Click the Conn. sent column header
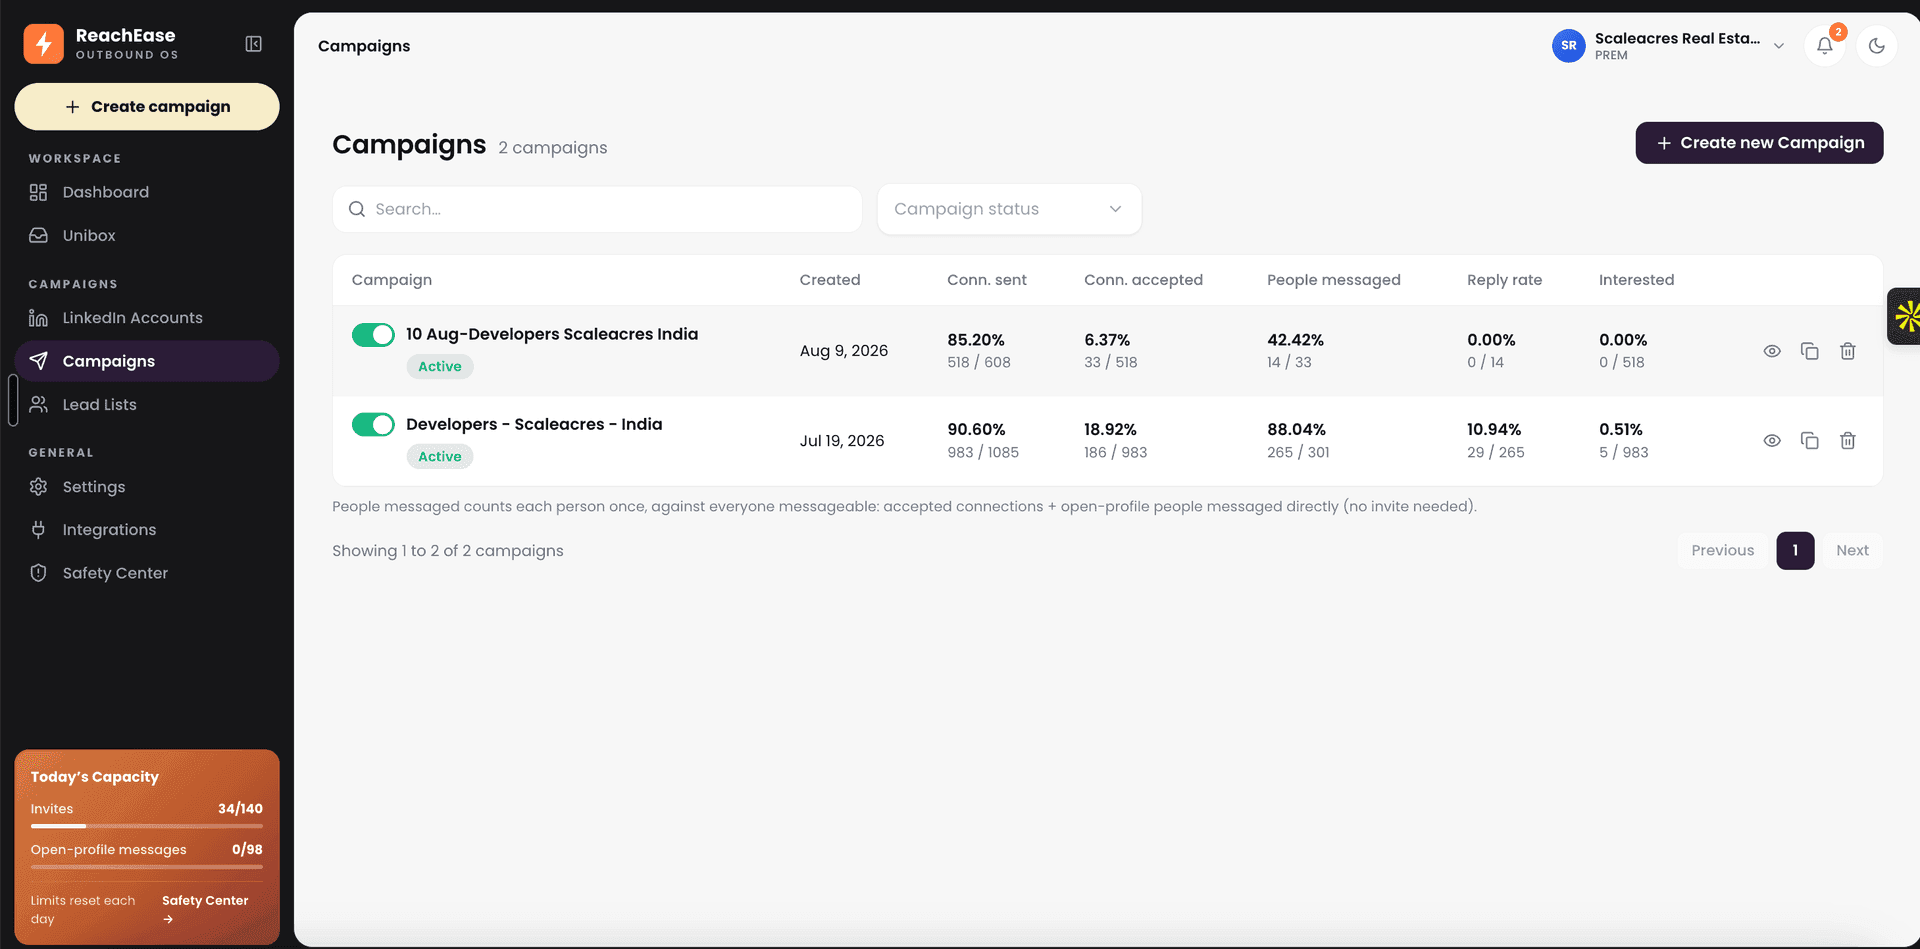The width and height of the screenshot is (1920, 949). [x=987, y=280]
